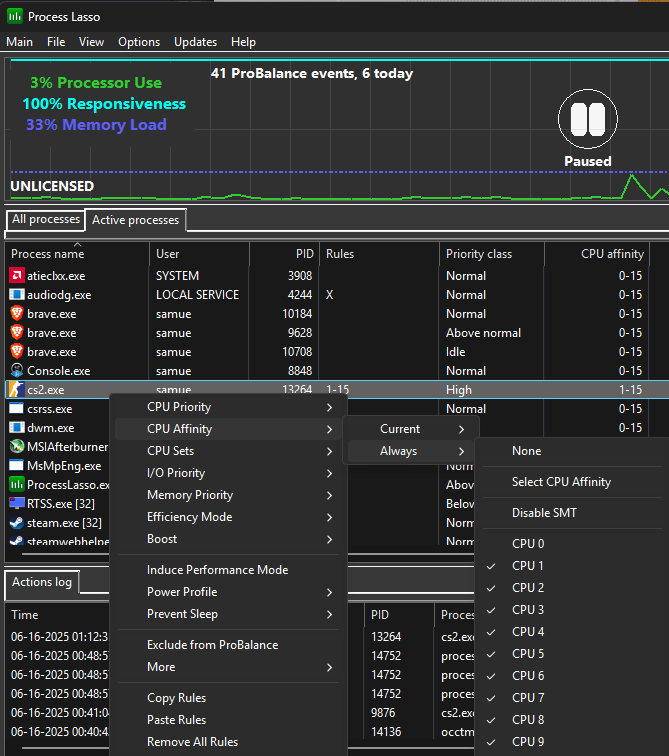Image resolution: width=669 pixels, height=756 pixels.
Task: Sort by Process name column header
Action: [x=77, y=254]
